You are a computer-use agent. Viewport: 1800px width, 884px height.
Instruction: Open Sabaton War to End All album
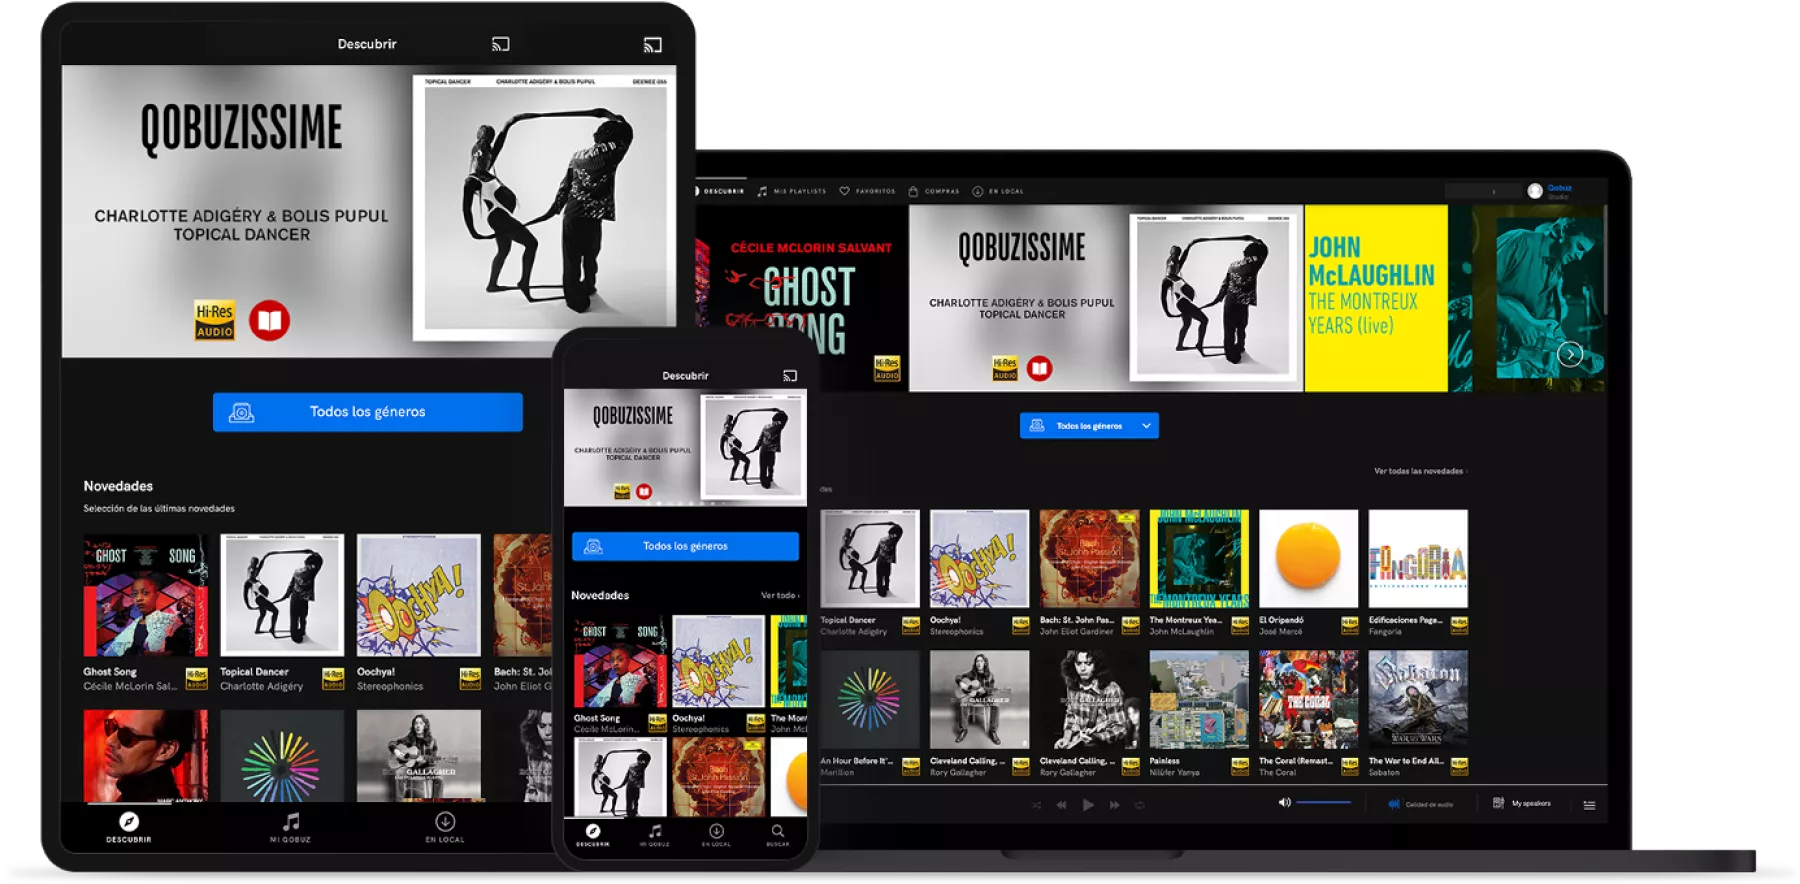click(1418, 699)
